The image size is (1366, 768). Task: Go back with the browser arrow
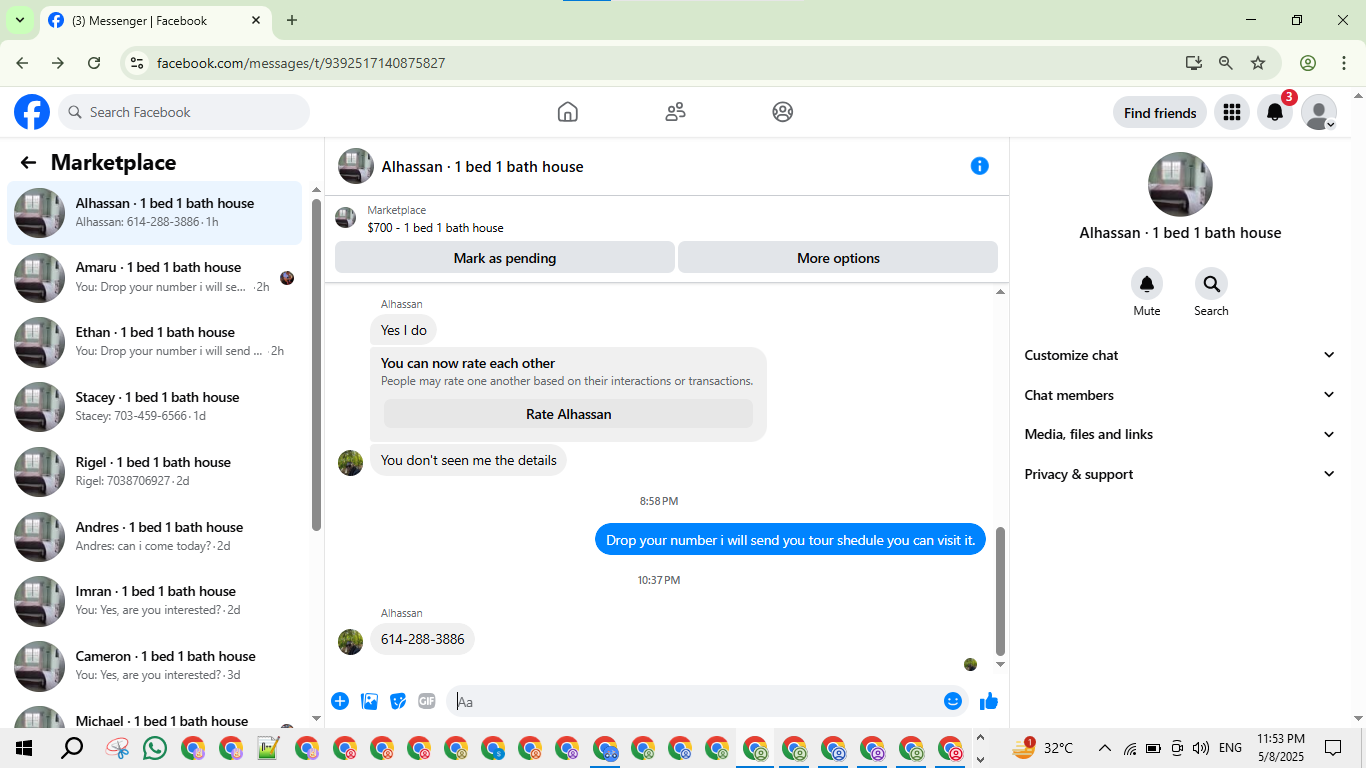22,63
